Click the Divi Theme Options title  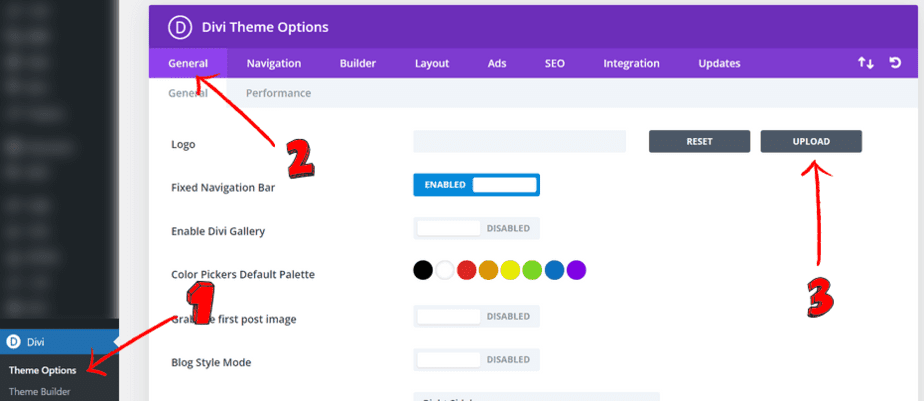pyautogui.click(x=265, y=27)
